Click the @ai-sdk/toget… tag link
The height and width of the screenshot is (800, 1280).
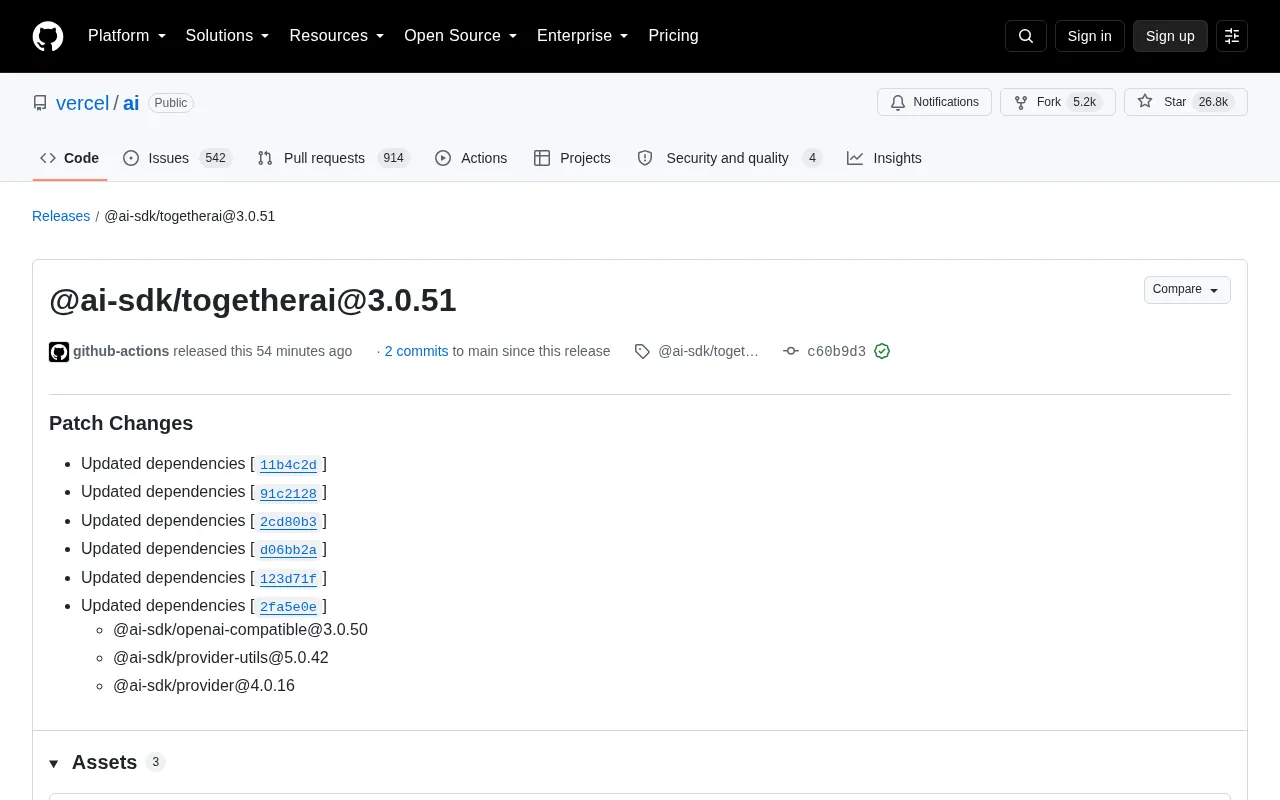pos(708,351)
